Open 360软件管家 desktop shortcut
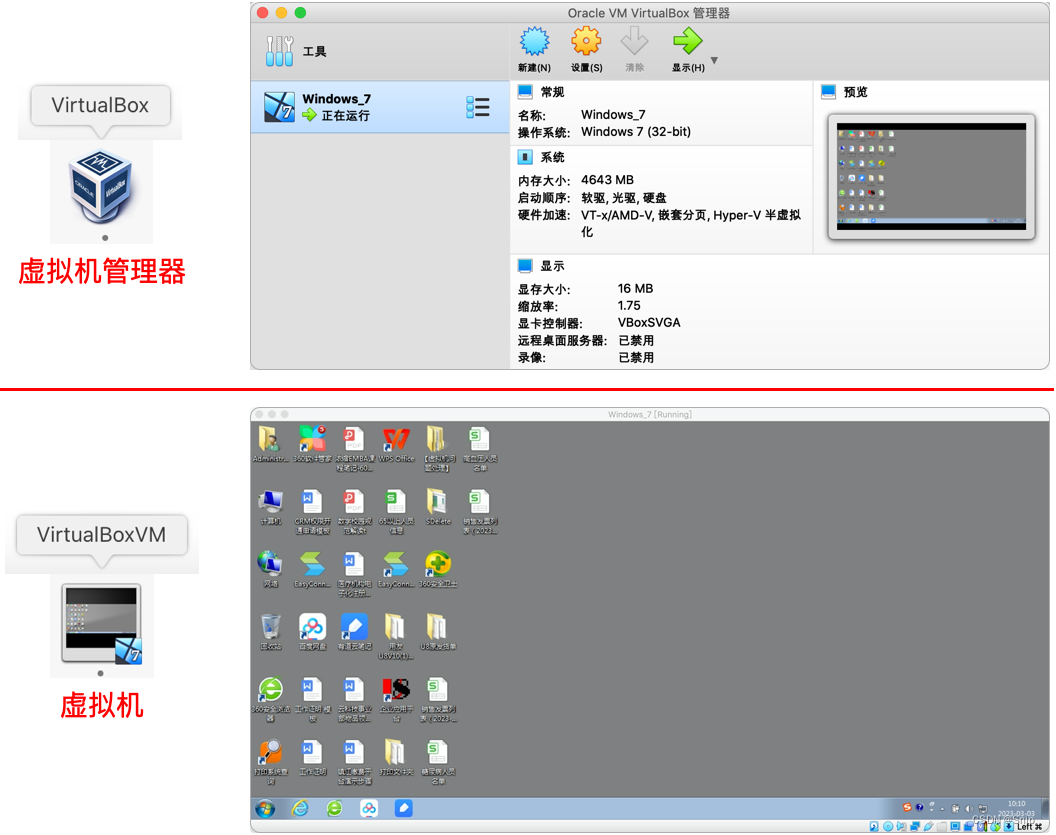The width and height of the screenshot is (1056, 835). click(x=312, y=444)
